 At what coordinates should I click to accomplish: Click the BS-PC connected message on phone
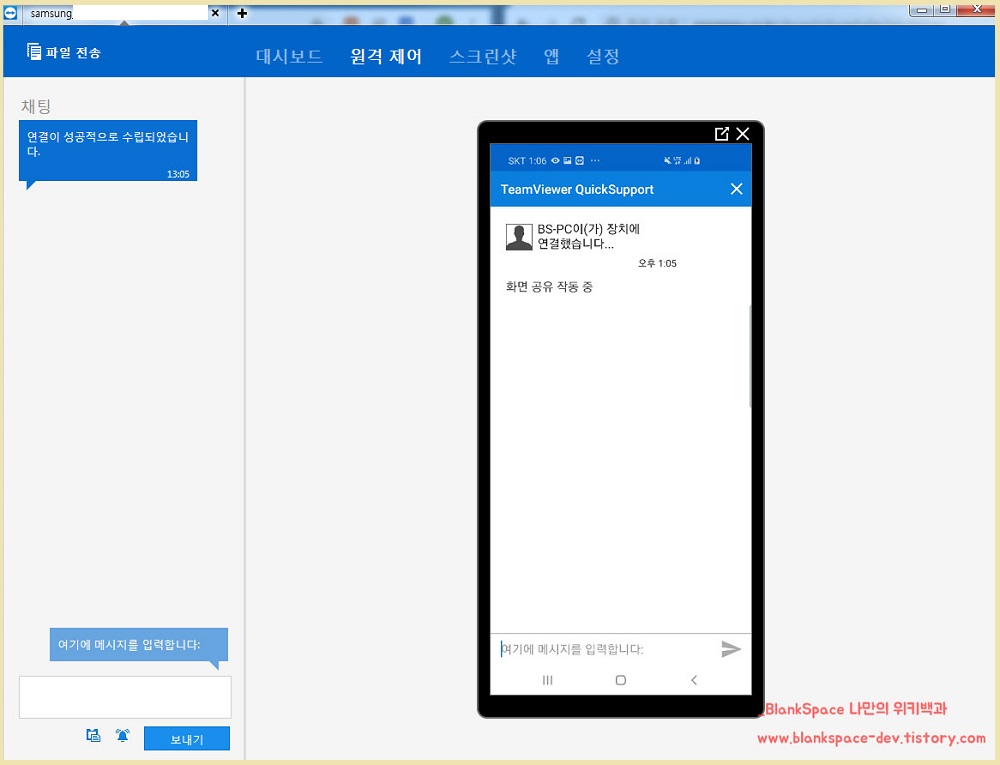588,236
